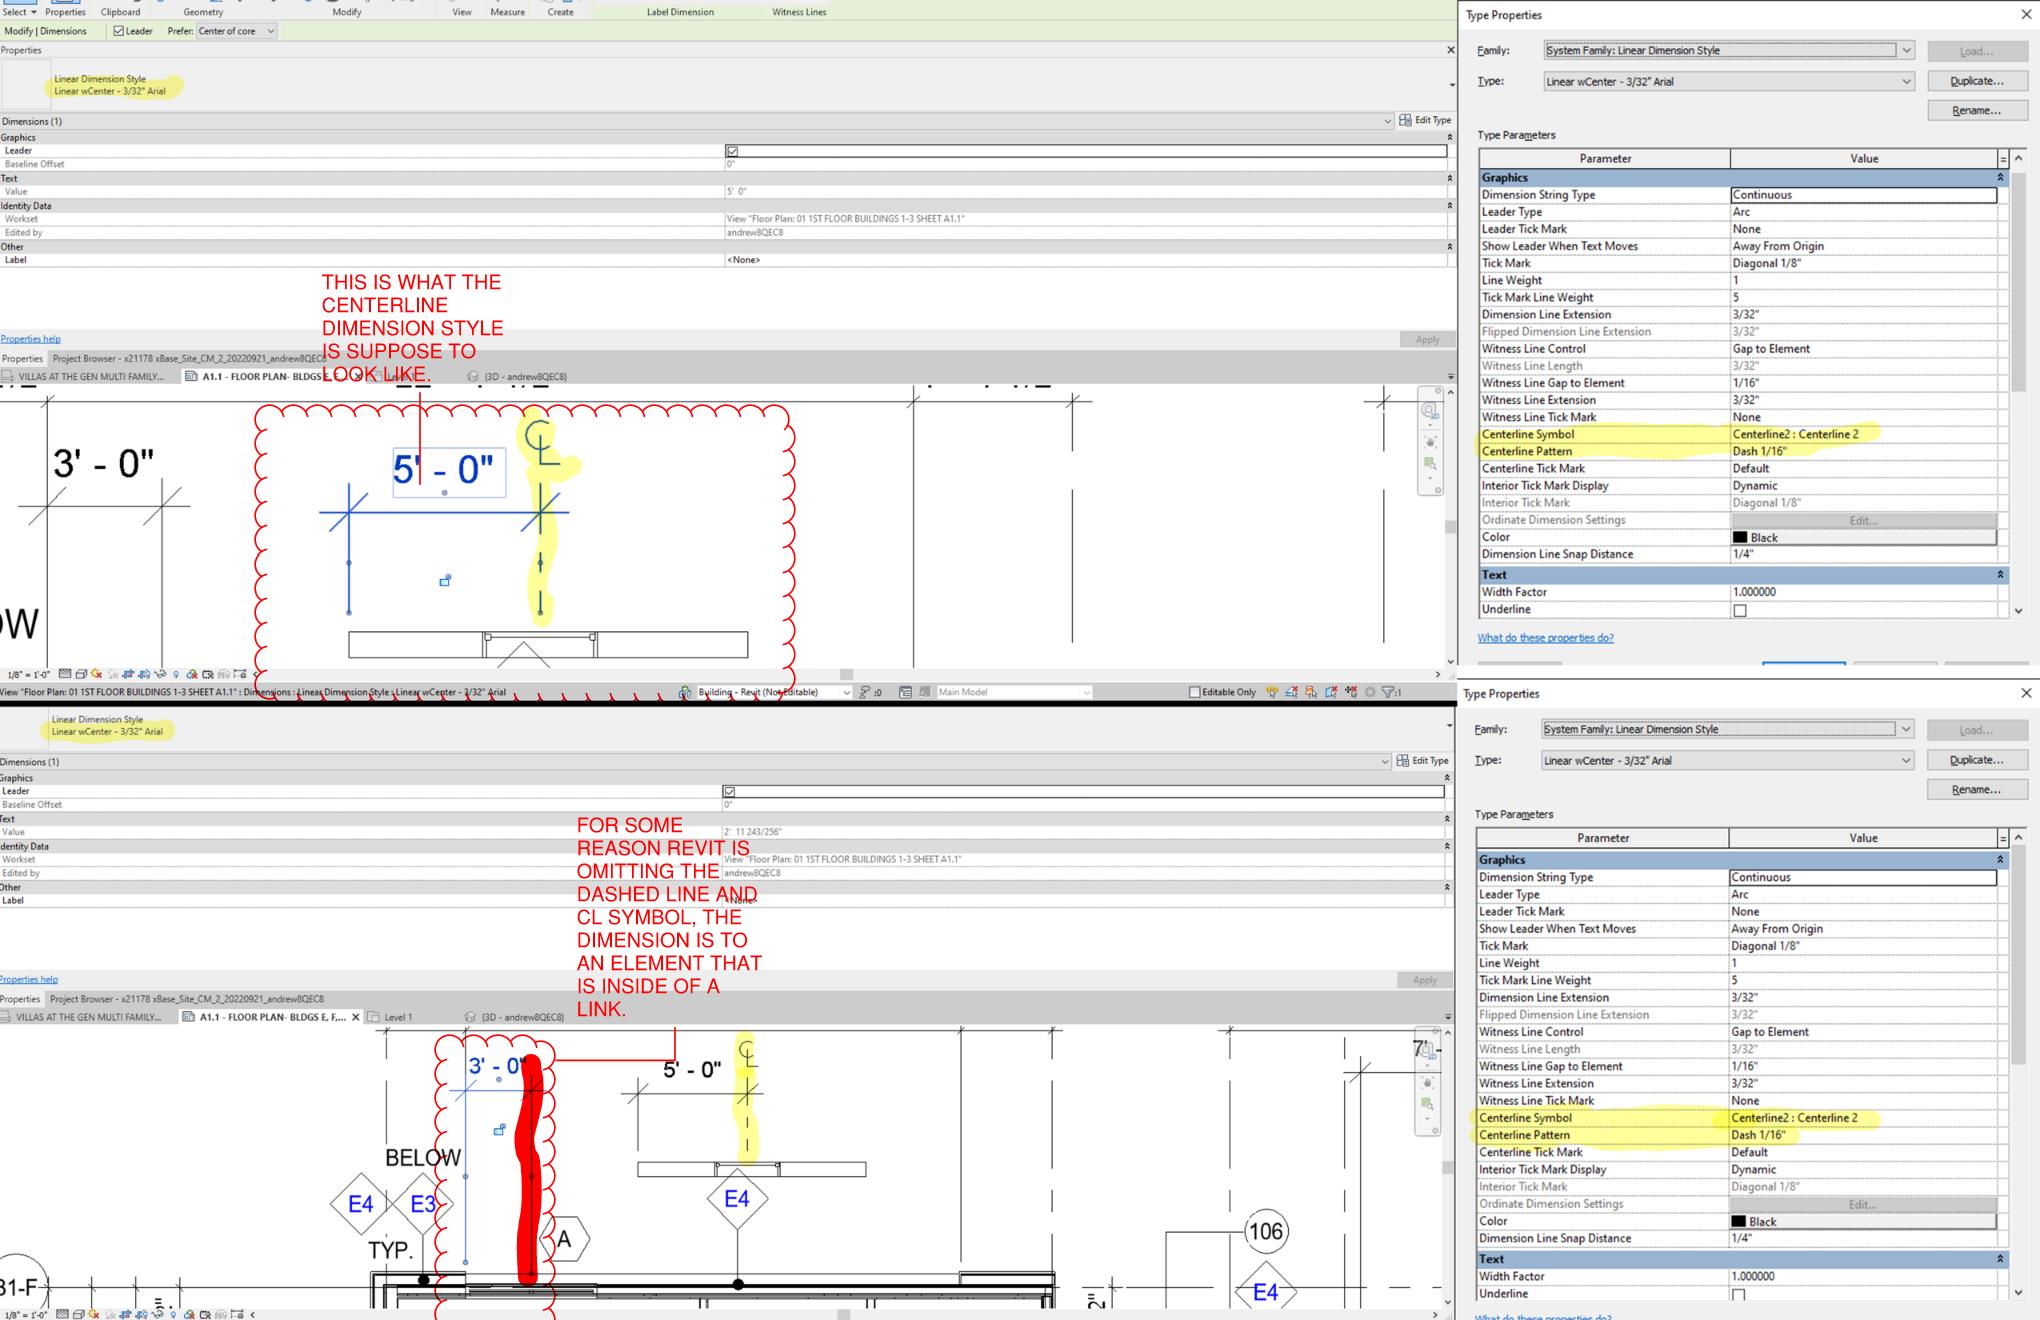The width and height of the screenshot is (2040, 1320).
Task: Open the Properties help link
Action: pos(30,339)
